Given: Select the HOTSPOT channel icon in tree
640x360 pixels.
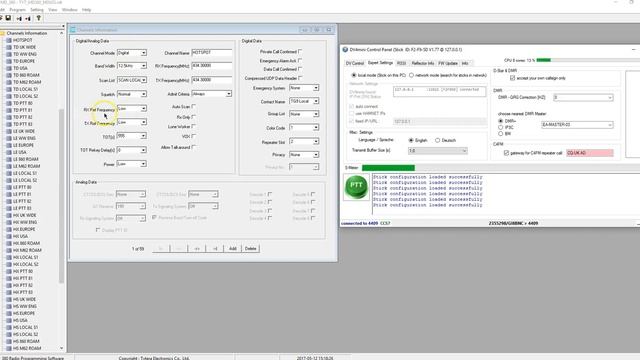Looking at the screenshot, I should 9,40.
